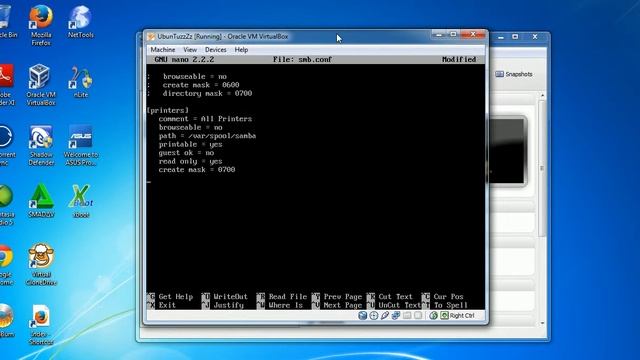Click the 'read only = yes' line
Screen dimensions: 640x360
click(191, 161)
